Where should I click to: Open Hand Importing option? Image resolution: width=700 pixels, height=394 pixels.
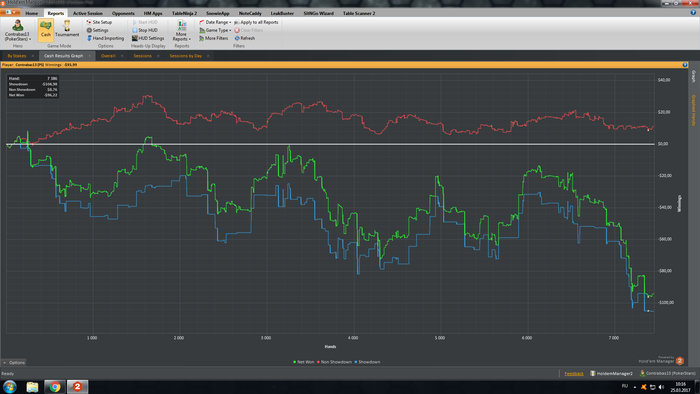105,38
